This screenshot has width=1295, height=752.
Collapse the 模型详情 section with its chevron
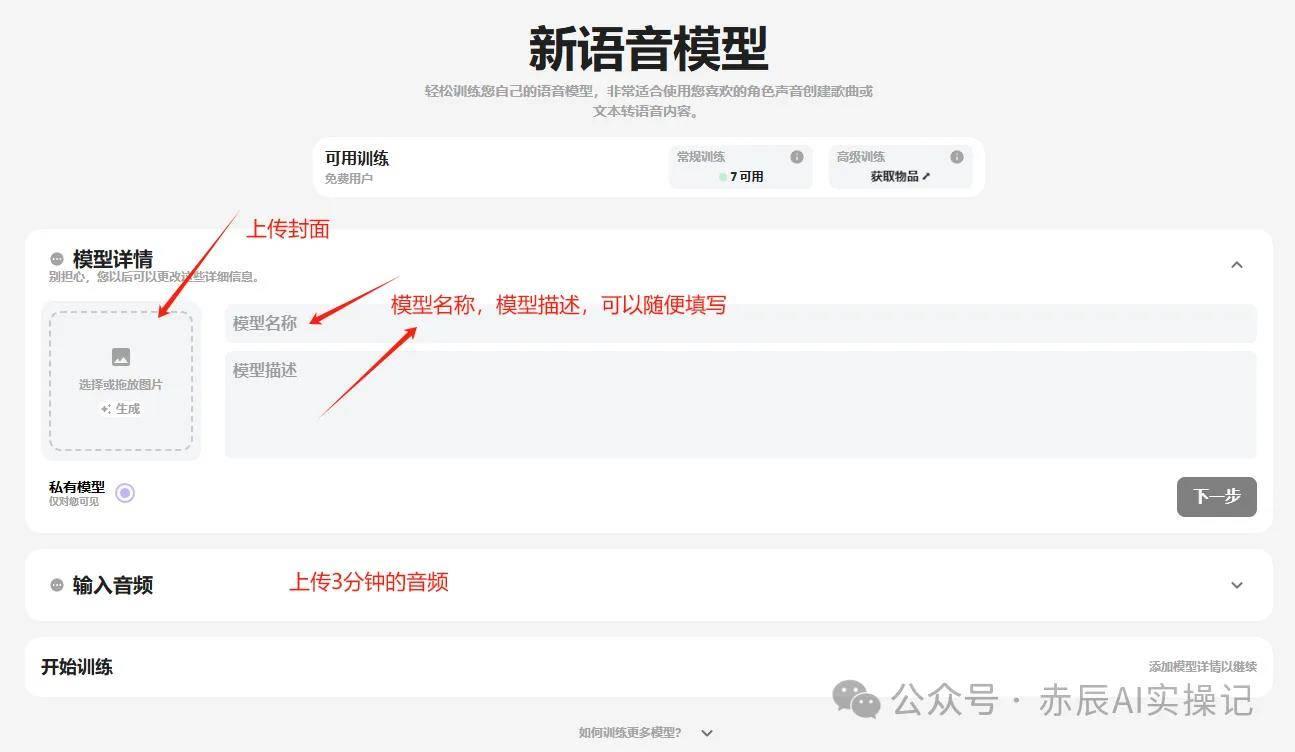tap(1237, 265)
